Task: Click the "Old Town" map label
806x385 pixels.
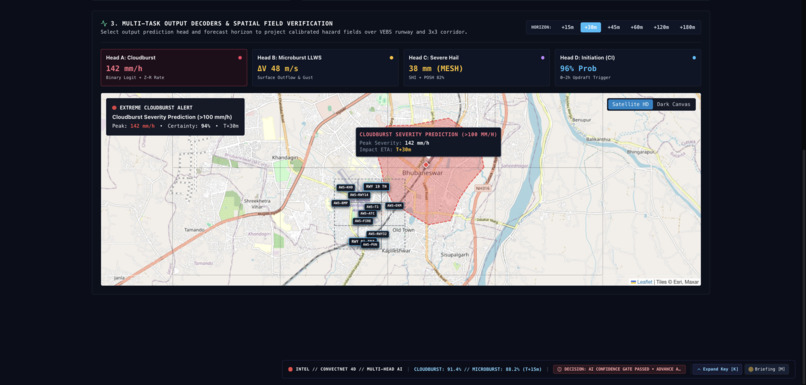Action: [403, 230]
